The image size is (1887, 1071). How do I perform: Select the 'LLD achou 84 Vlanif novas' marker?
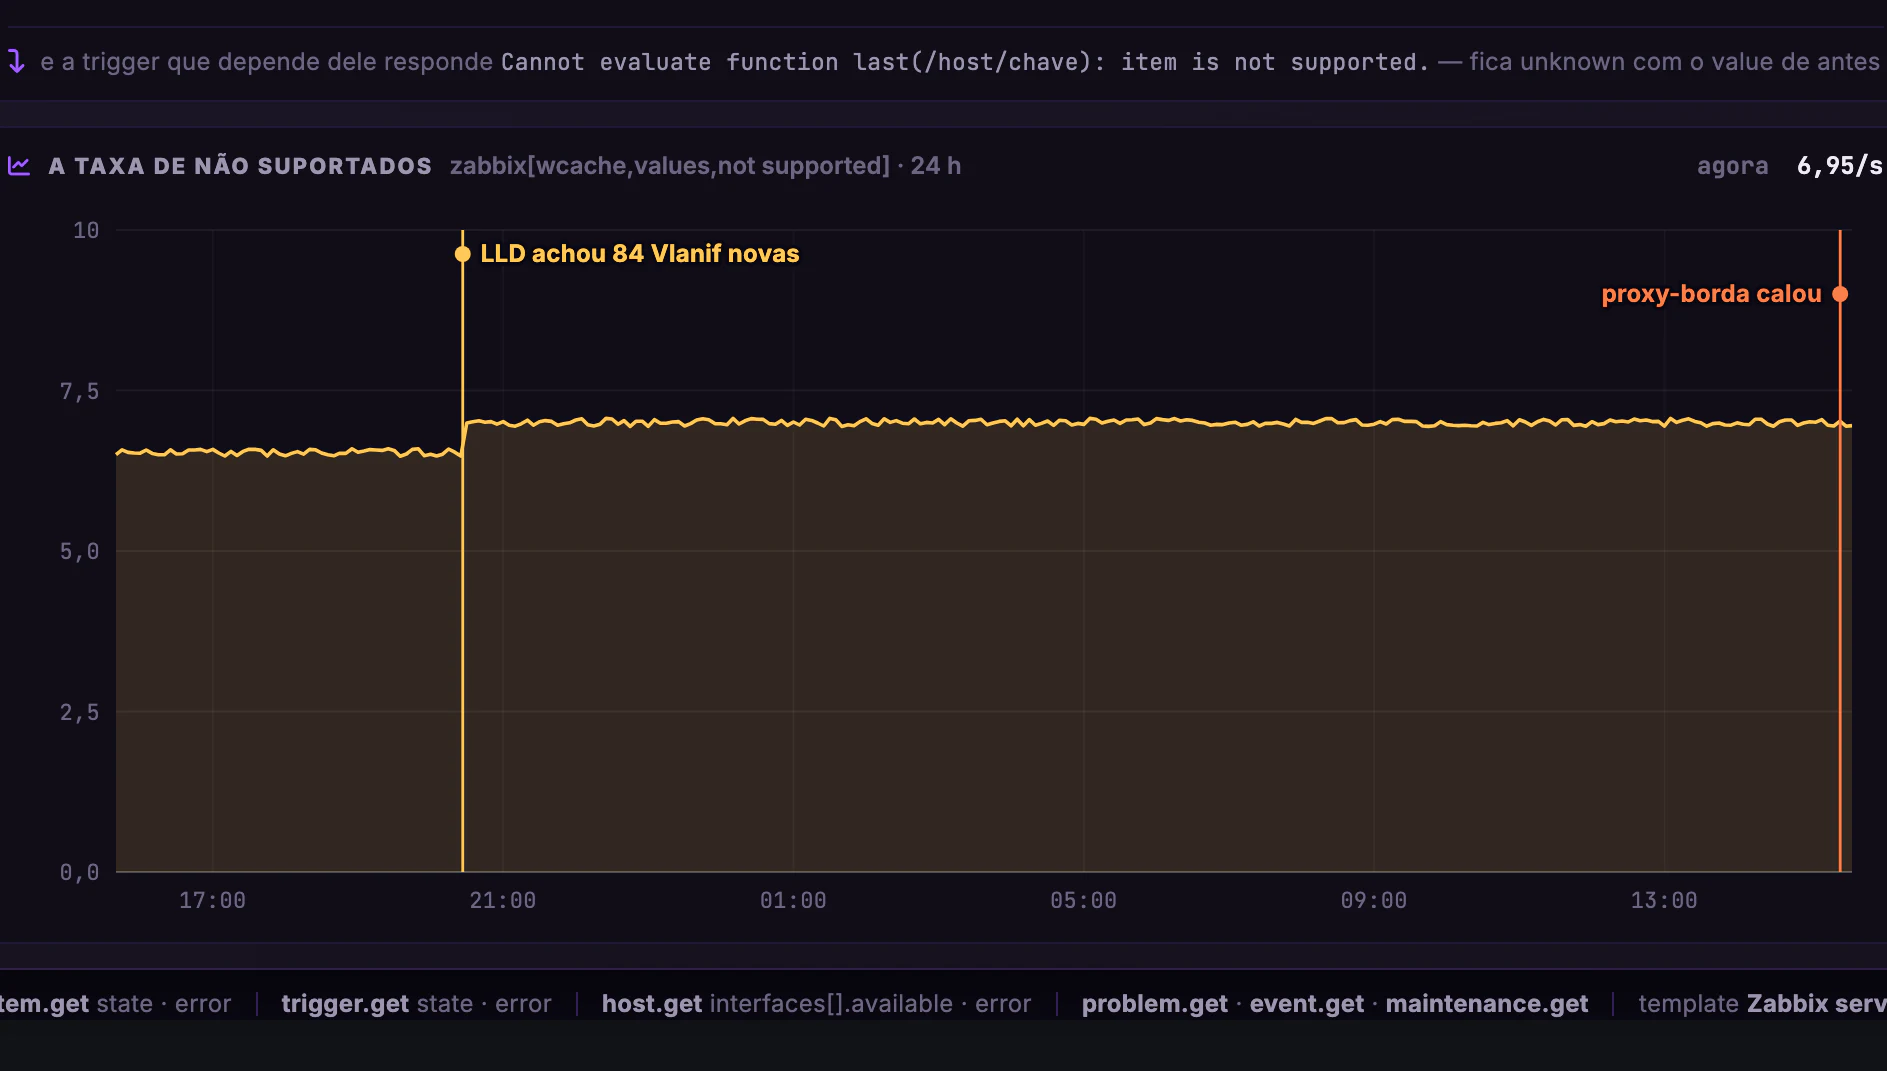pyautogui.click(x=463, y=254)
